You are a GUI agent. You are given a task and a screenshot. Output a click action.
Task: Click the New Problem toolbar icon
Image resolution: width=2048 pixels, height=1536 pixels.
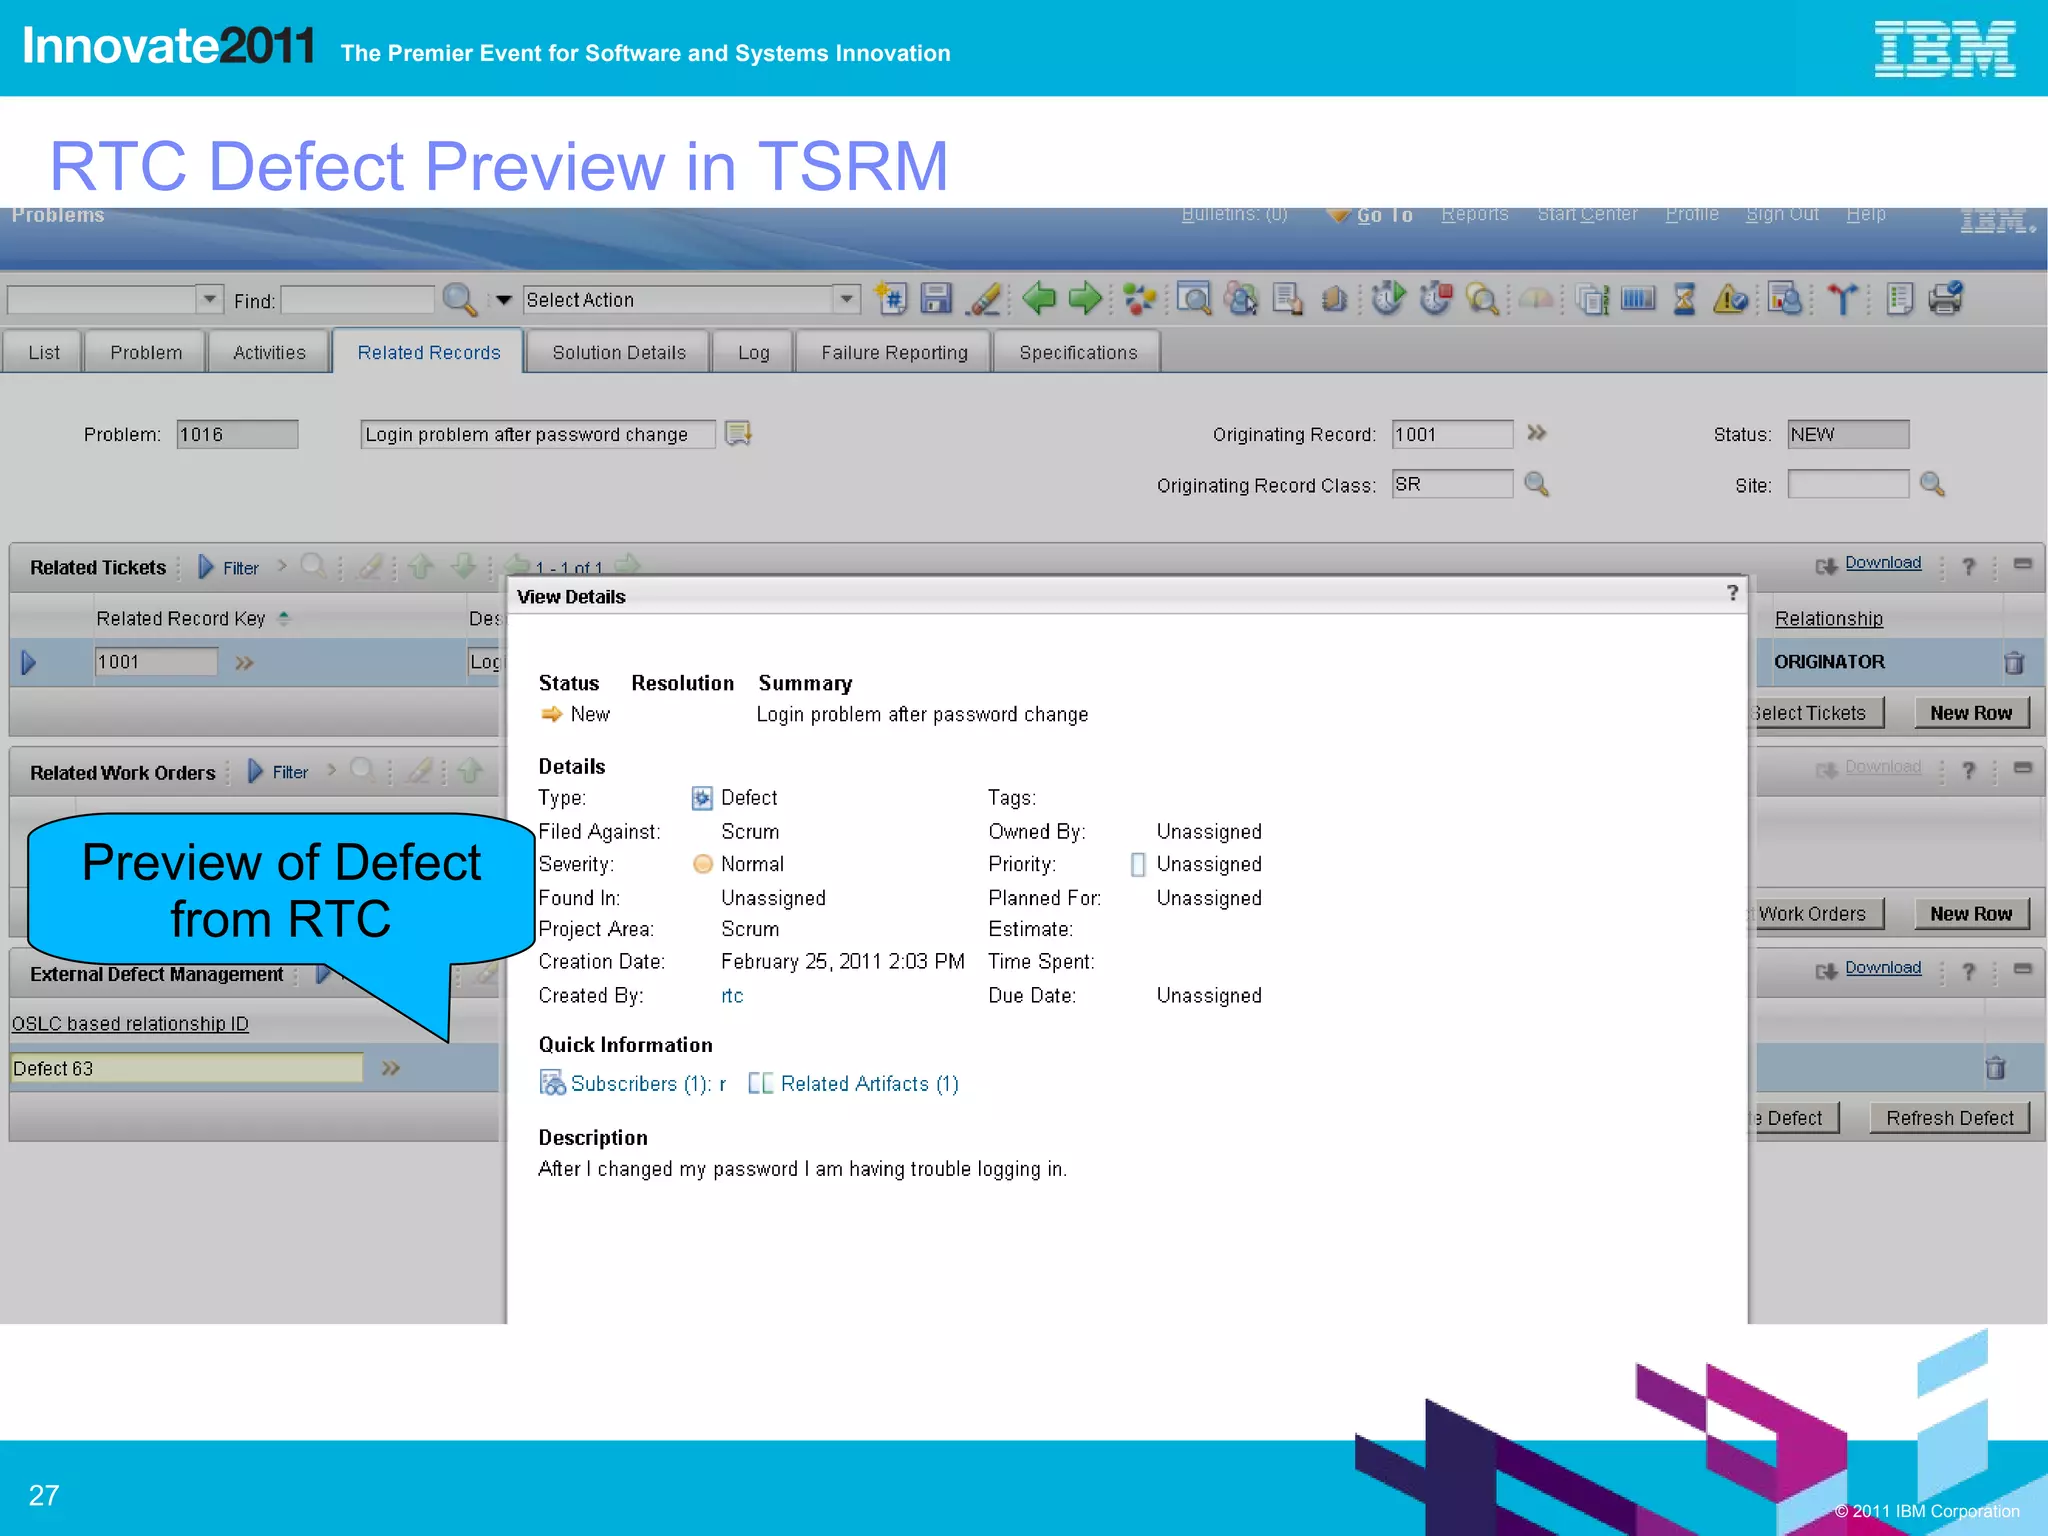coord(890,298)
